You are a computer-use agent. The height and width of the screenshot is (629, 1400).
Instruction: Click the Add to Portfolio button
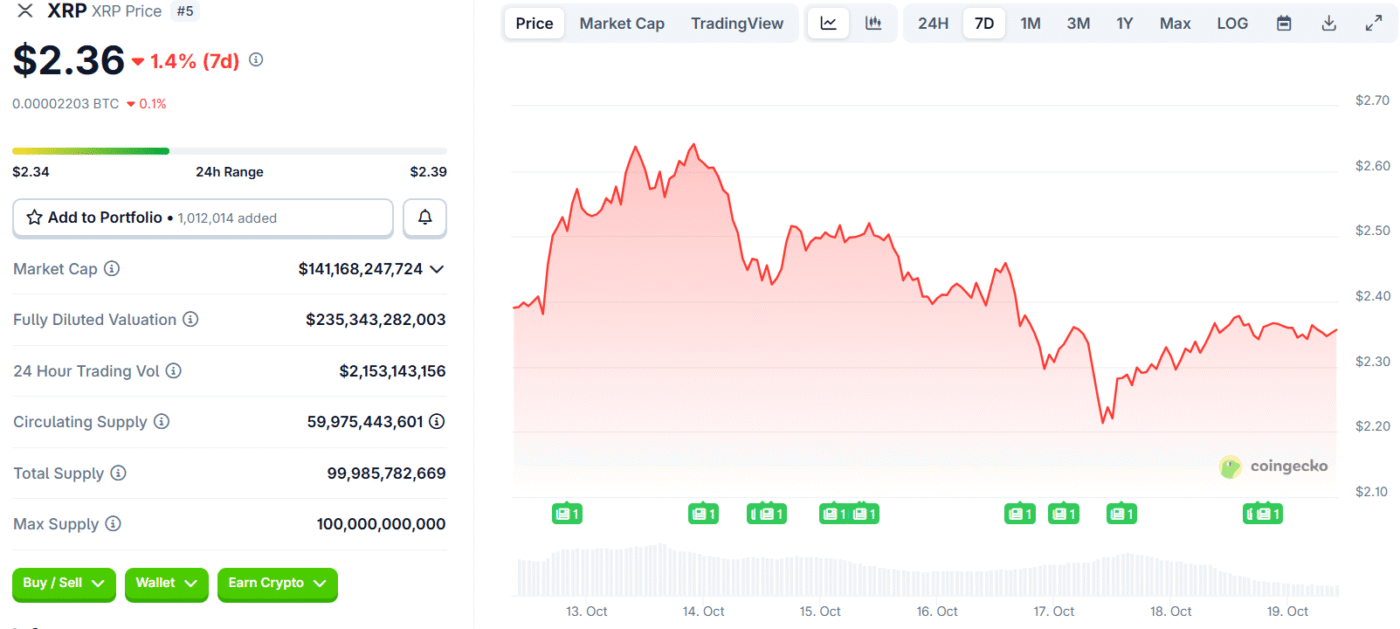click(202, 218)
